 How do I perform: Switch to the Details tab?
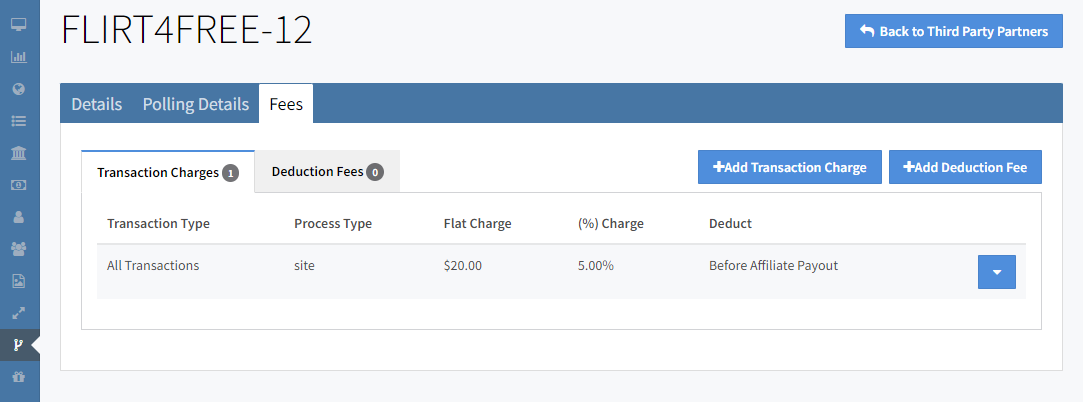click(97, 104)
